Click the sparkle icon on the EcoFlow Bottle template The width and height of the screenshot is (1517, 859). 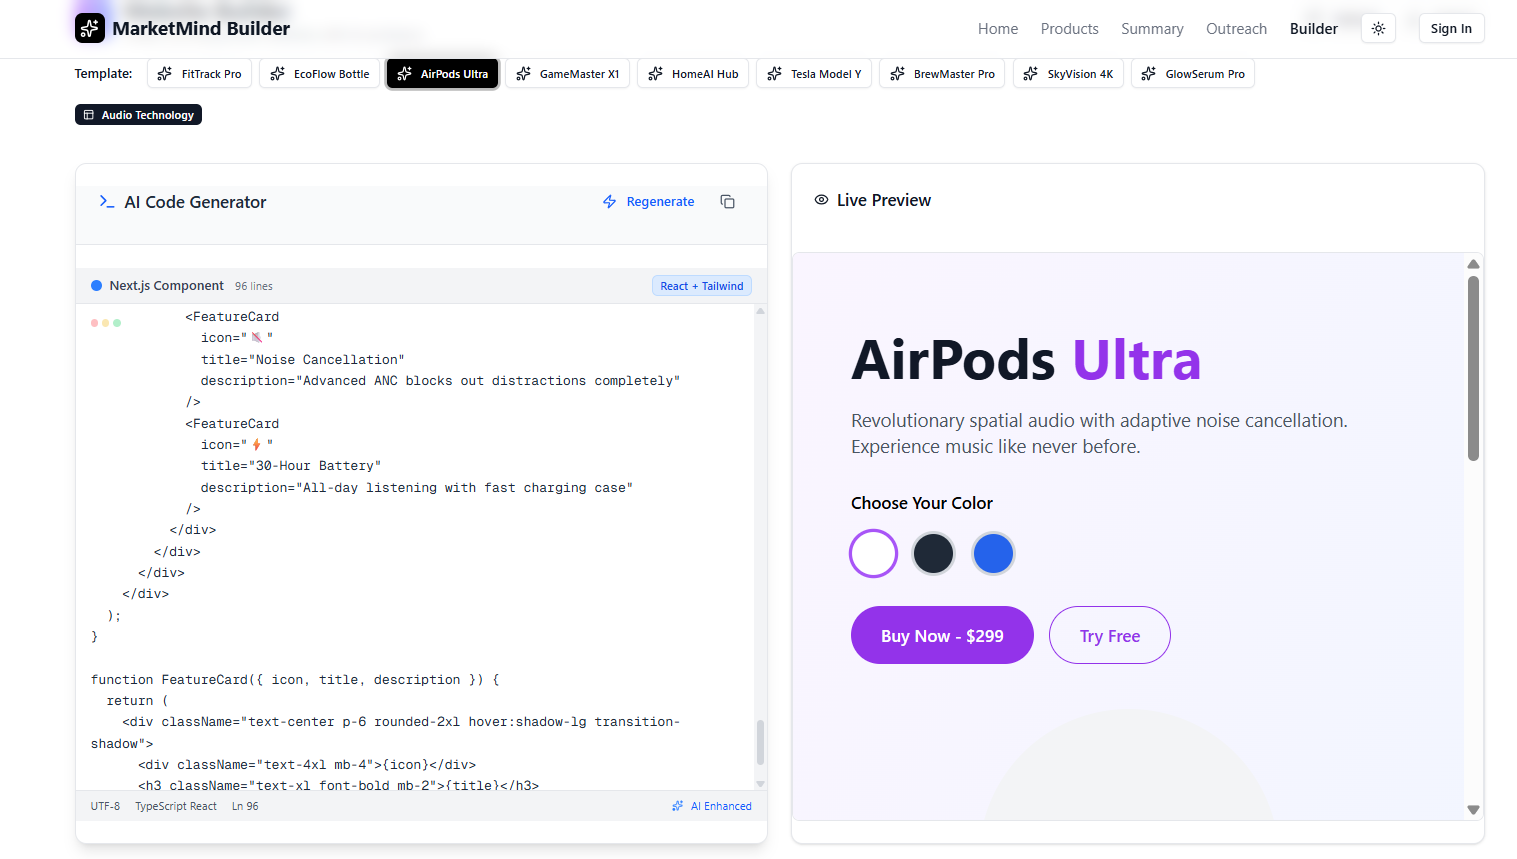pos(277,74)
